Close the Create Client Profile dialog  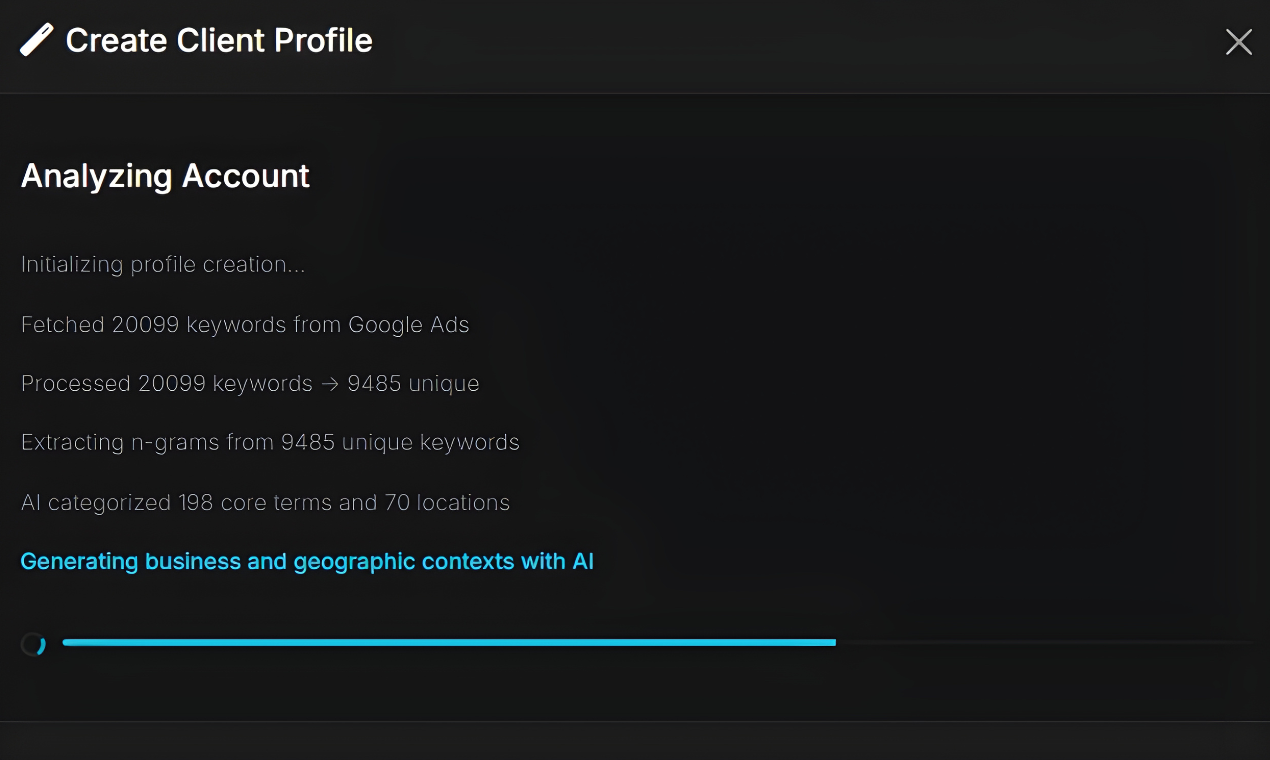click(1238, 42)
